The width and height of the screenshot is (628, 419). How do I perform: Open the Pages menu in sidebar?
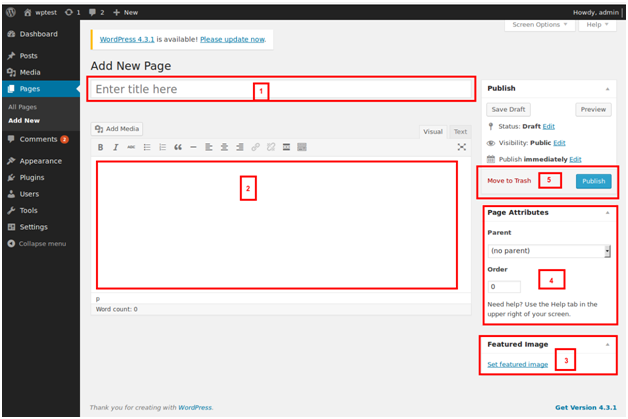41,89
